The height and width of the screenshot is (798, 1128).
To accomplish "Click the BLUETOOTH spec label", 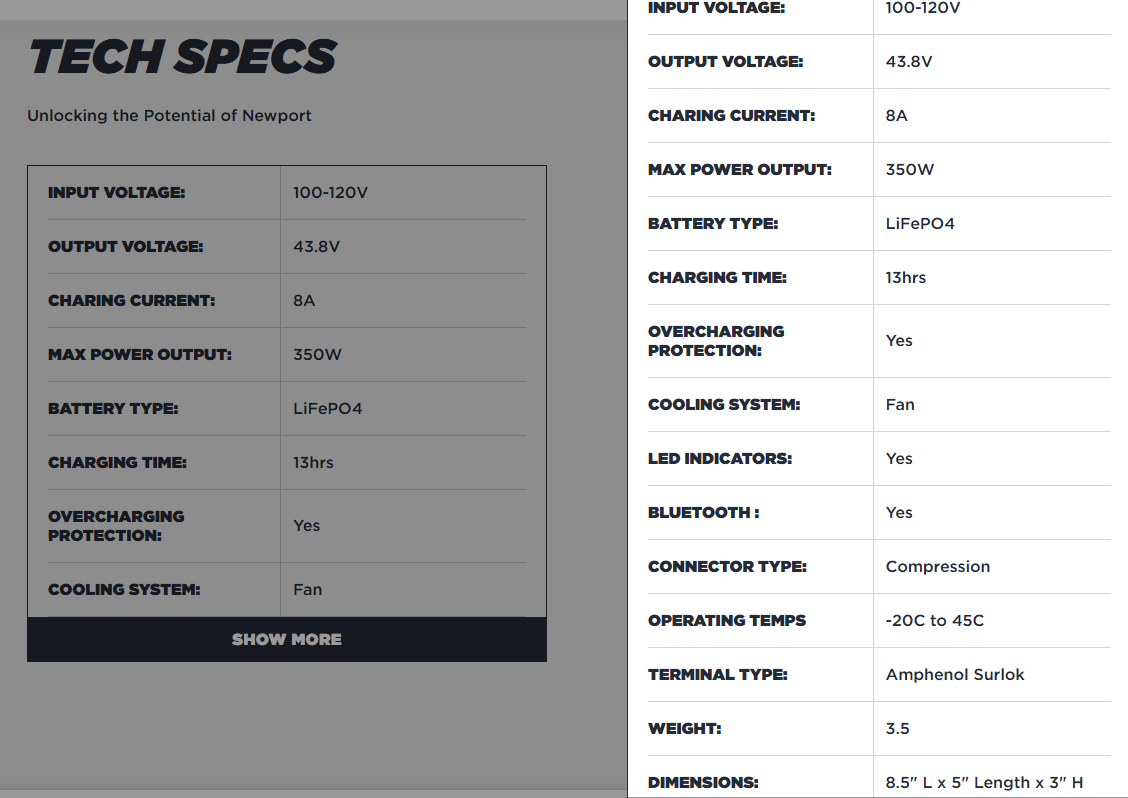I will [704, 512].
